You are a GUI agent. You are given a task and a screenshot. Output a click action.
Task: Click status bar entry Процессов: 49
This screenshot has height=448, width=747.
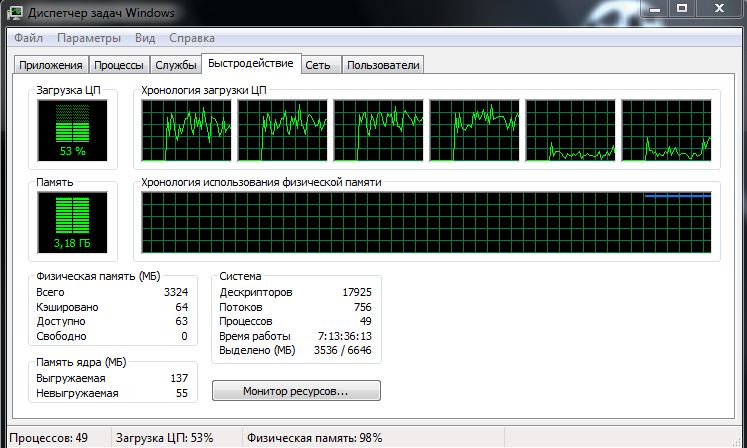(49, 438)
